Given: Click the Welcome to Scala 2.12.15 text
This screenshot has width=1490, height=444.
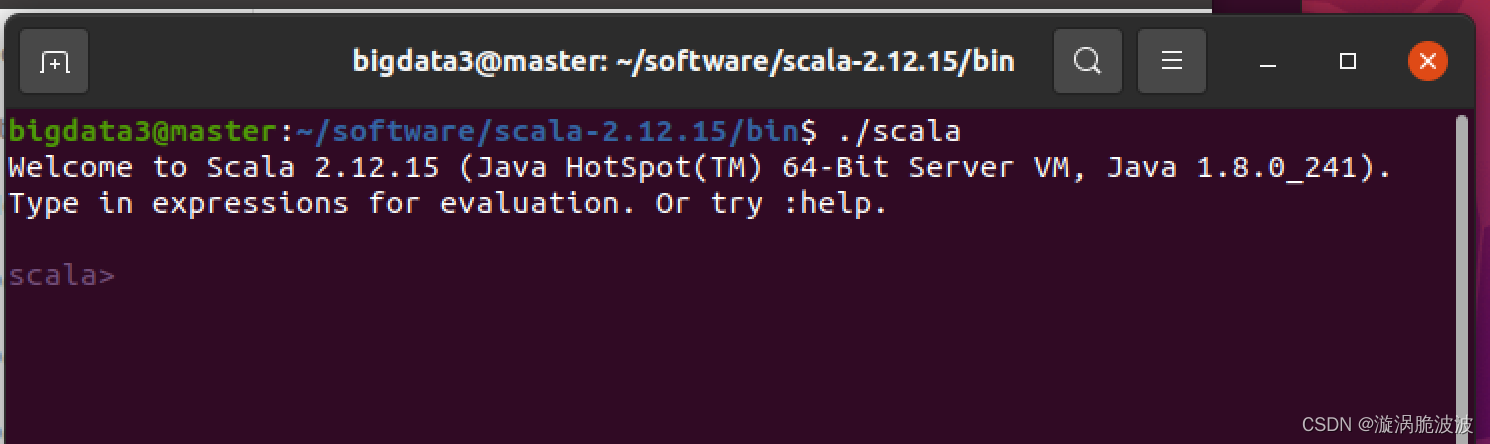Looking at the screenshot, I should tap(223, 168).
